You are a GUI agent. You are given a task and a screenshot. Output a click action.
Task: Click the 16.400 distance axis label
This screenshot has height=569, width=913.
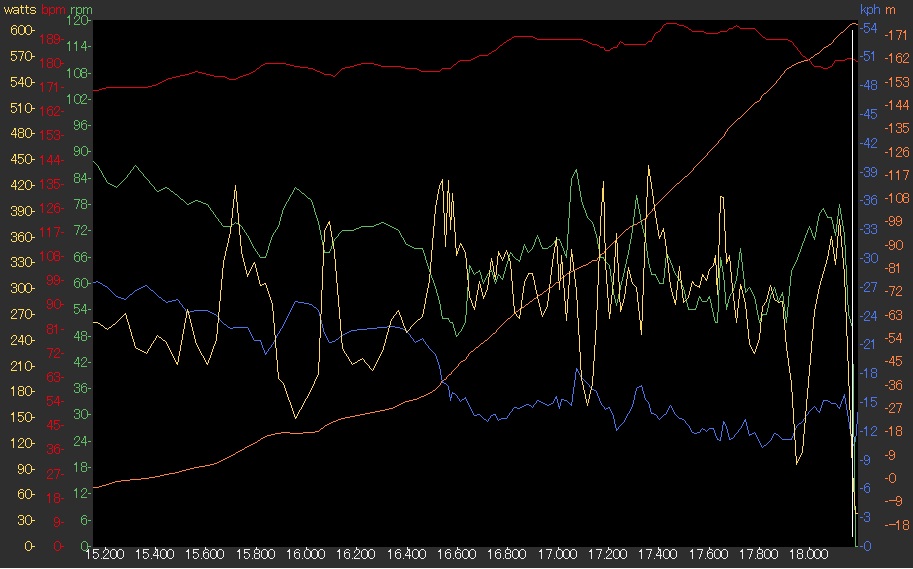(406, 554)
